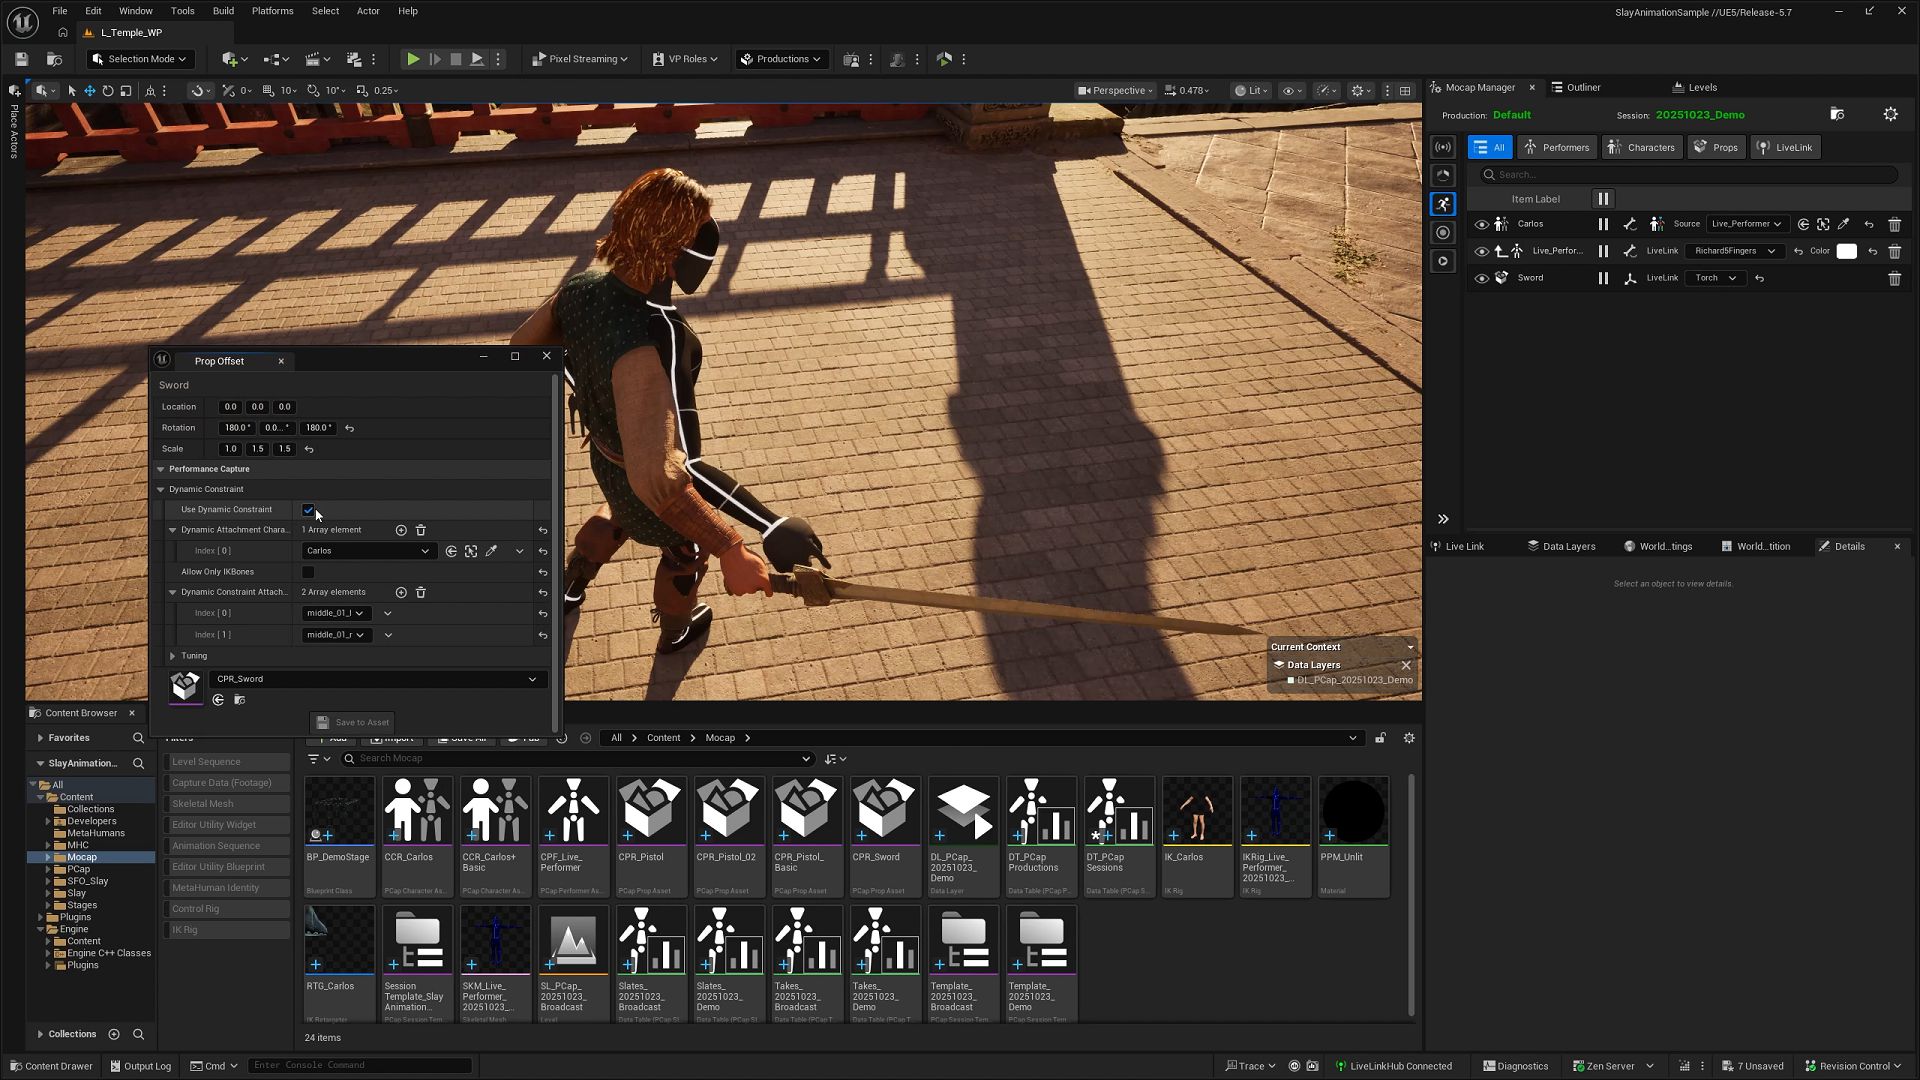Open the Mocap Manager settings gear
This screenshot has height=1080, width=1920.
[1891, 114]
